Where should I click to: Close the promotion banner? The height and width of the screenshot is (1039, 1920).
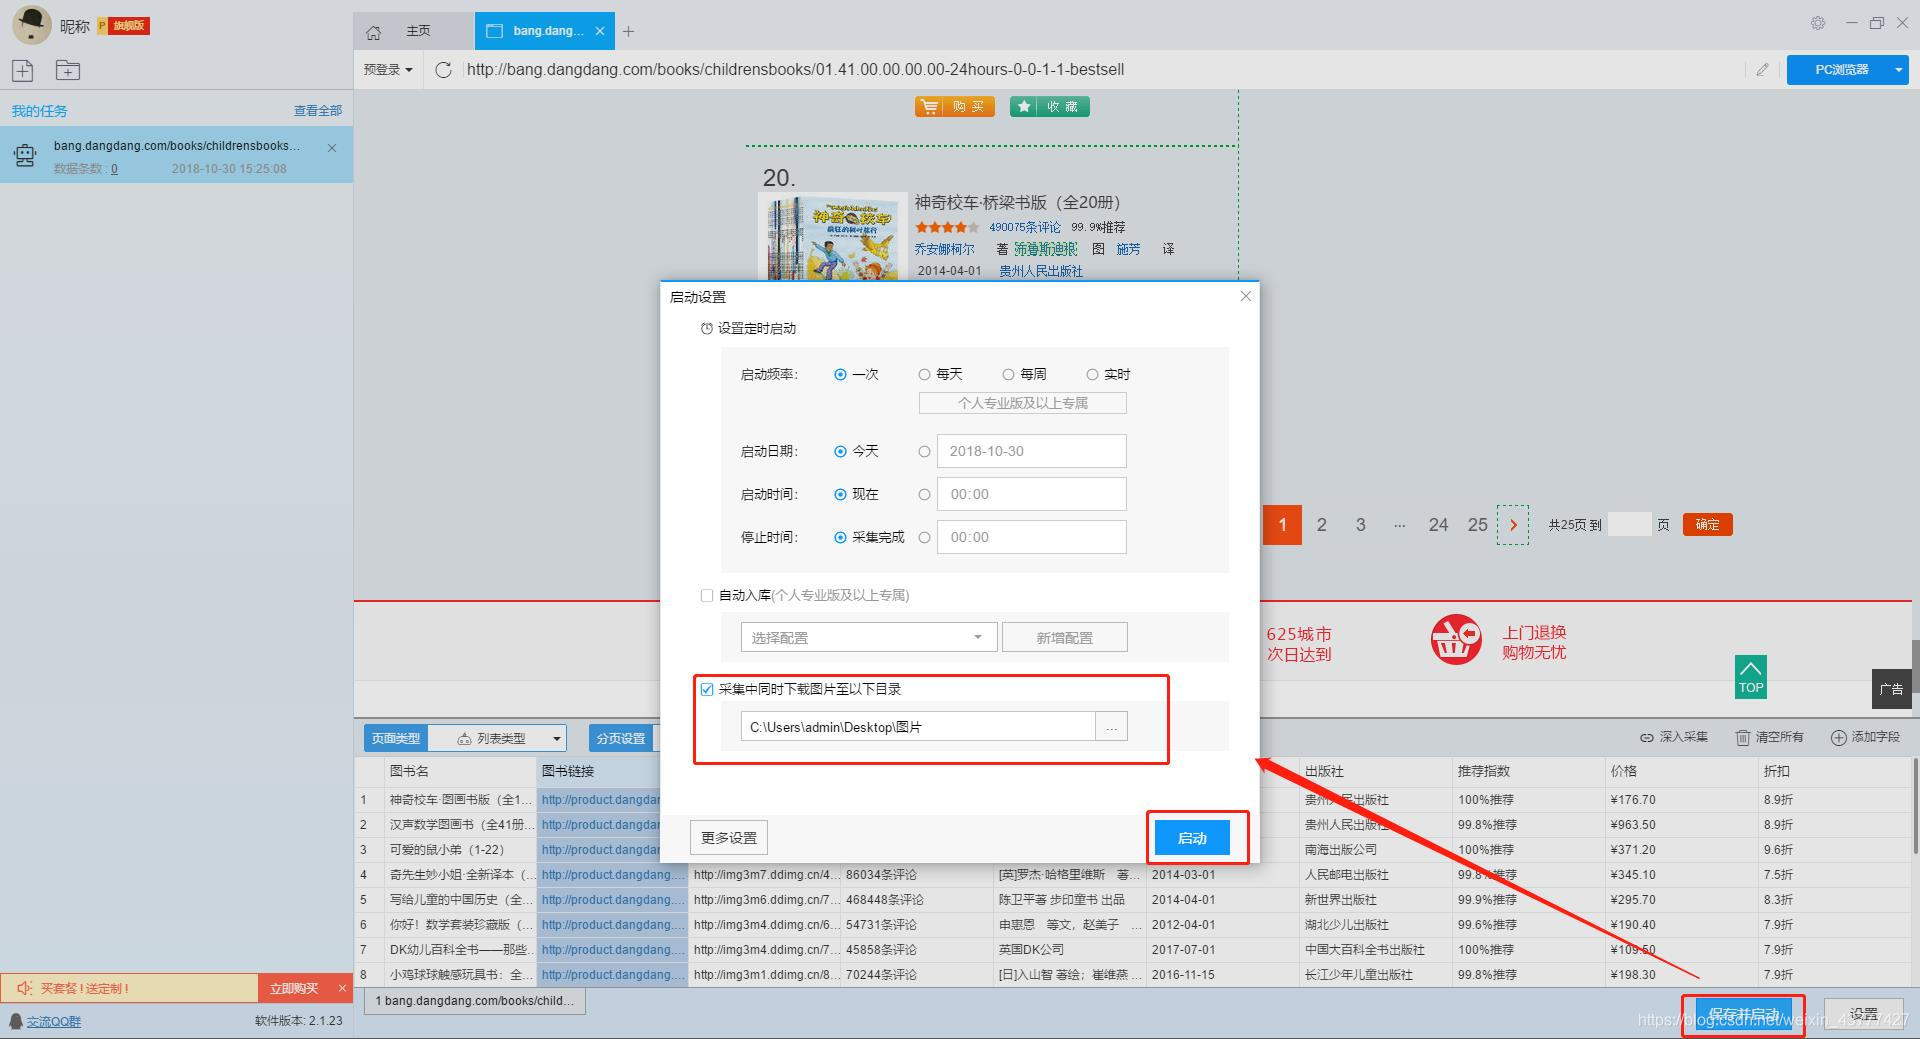342,988
